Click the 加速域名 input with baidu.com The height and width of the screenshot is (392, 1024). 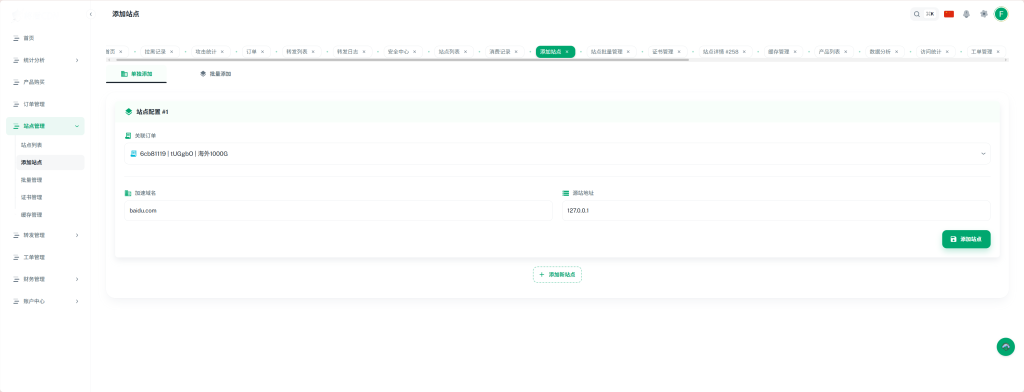tap(338, 210)
